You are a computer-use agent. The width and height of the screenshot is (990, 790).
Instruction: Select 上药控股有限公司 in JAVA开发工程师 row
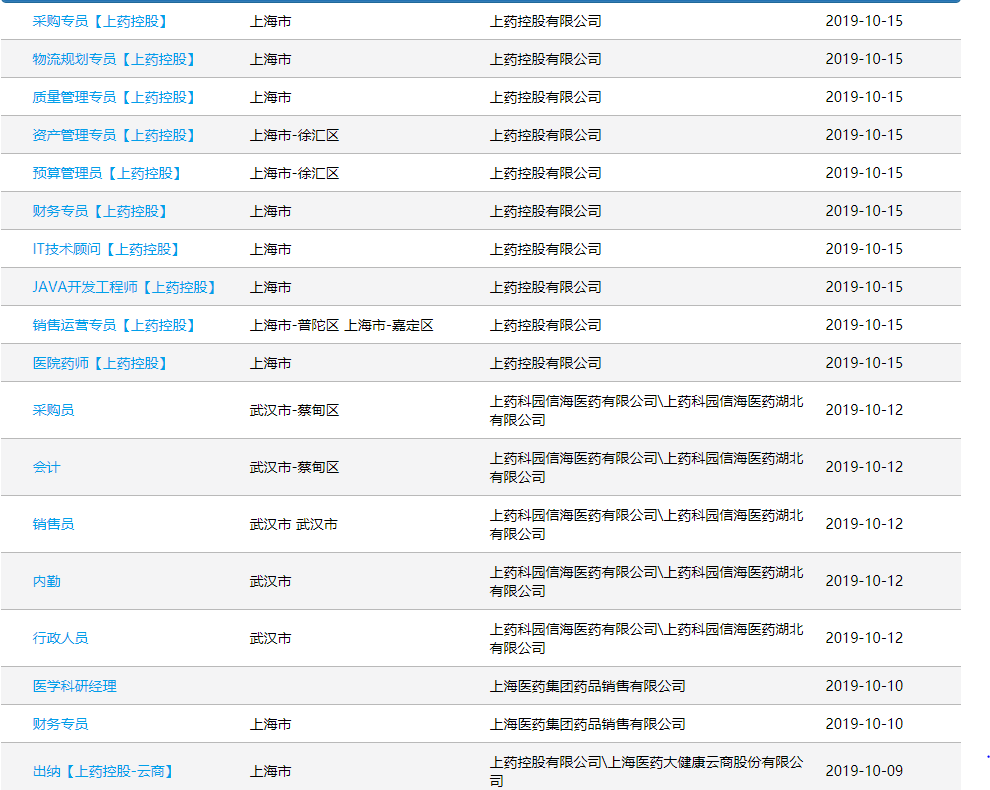[x=546, y=287]
